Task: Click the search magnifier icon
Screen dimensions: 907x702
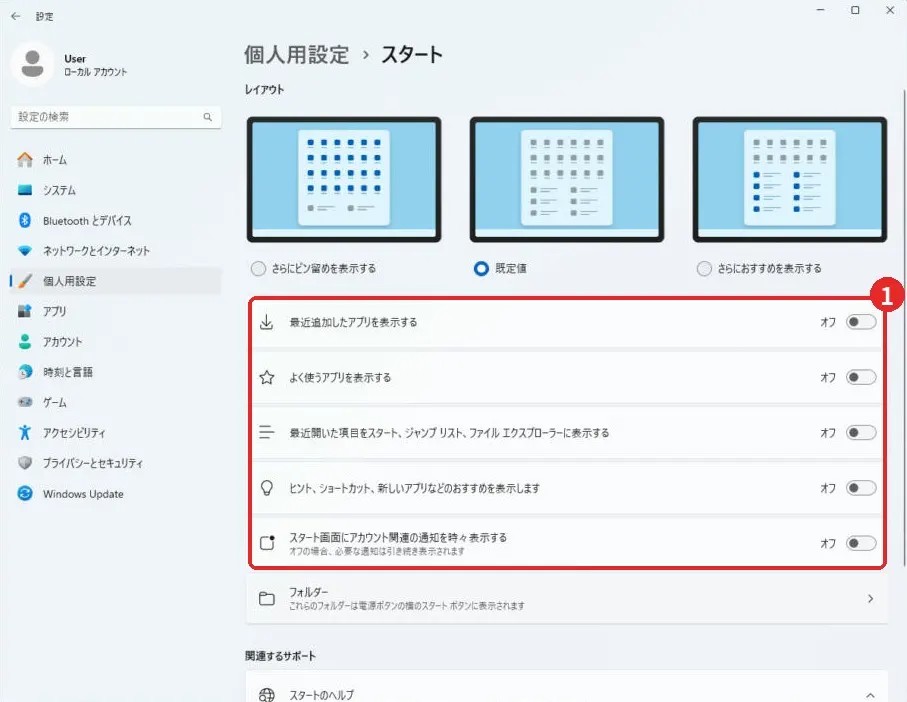Action: pyautogui.click(x=208, y=117)
